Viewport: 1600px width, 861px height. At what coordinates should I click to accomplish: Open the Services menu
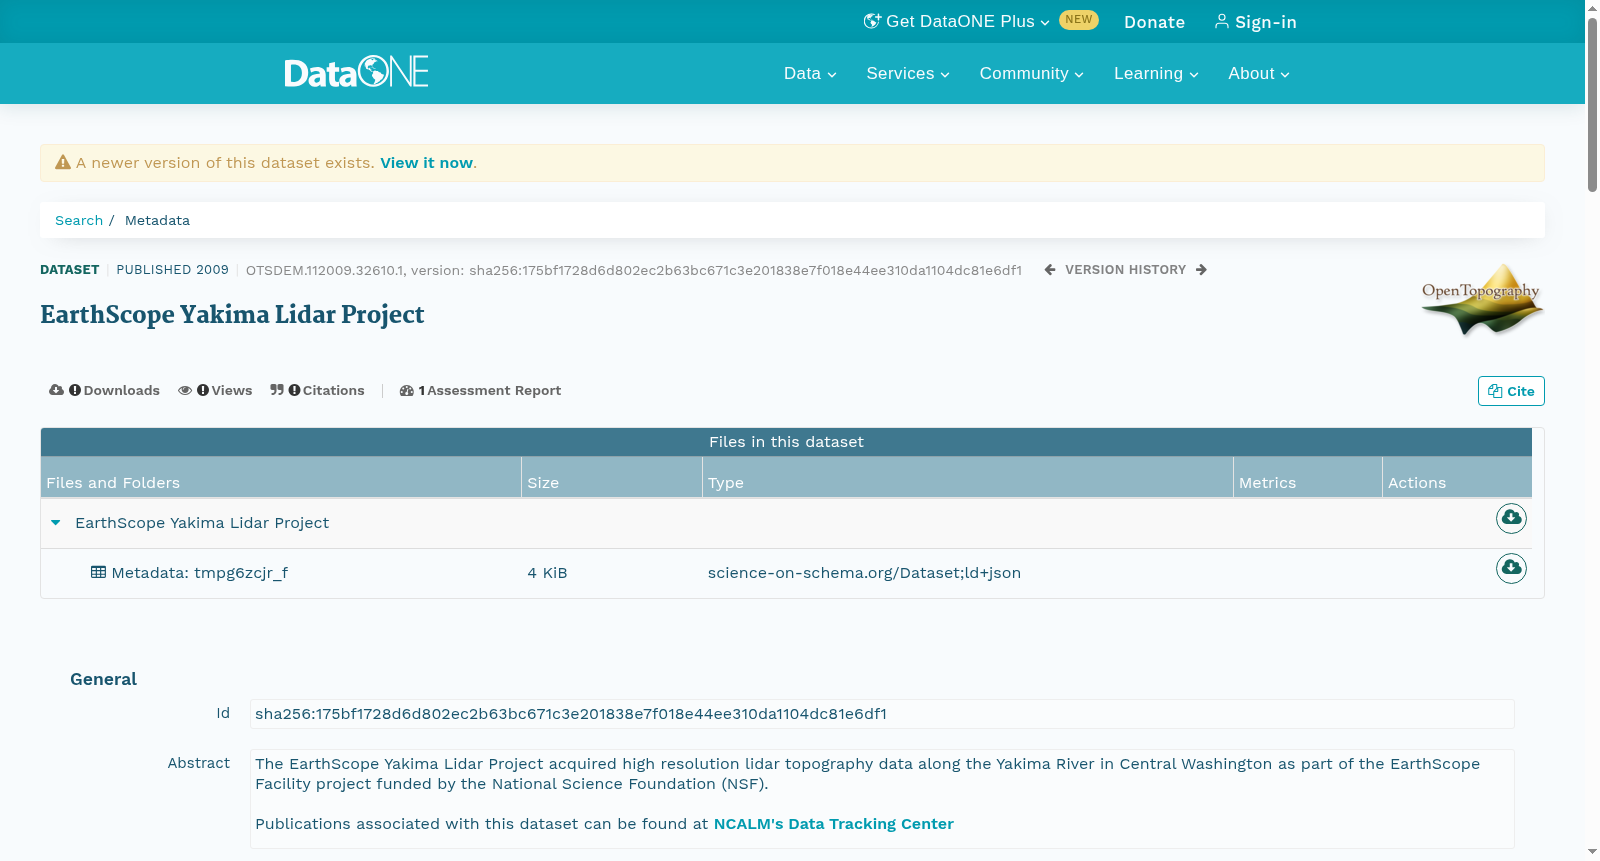908,73
